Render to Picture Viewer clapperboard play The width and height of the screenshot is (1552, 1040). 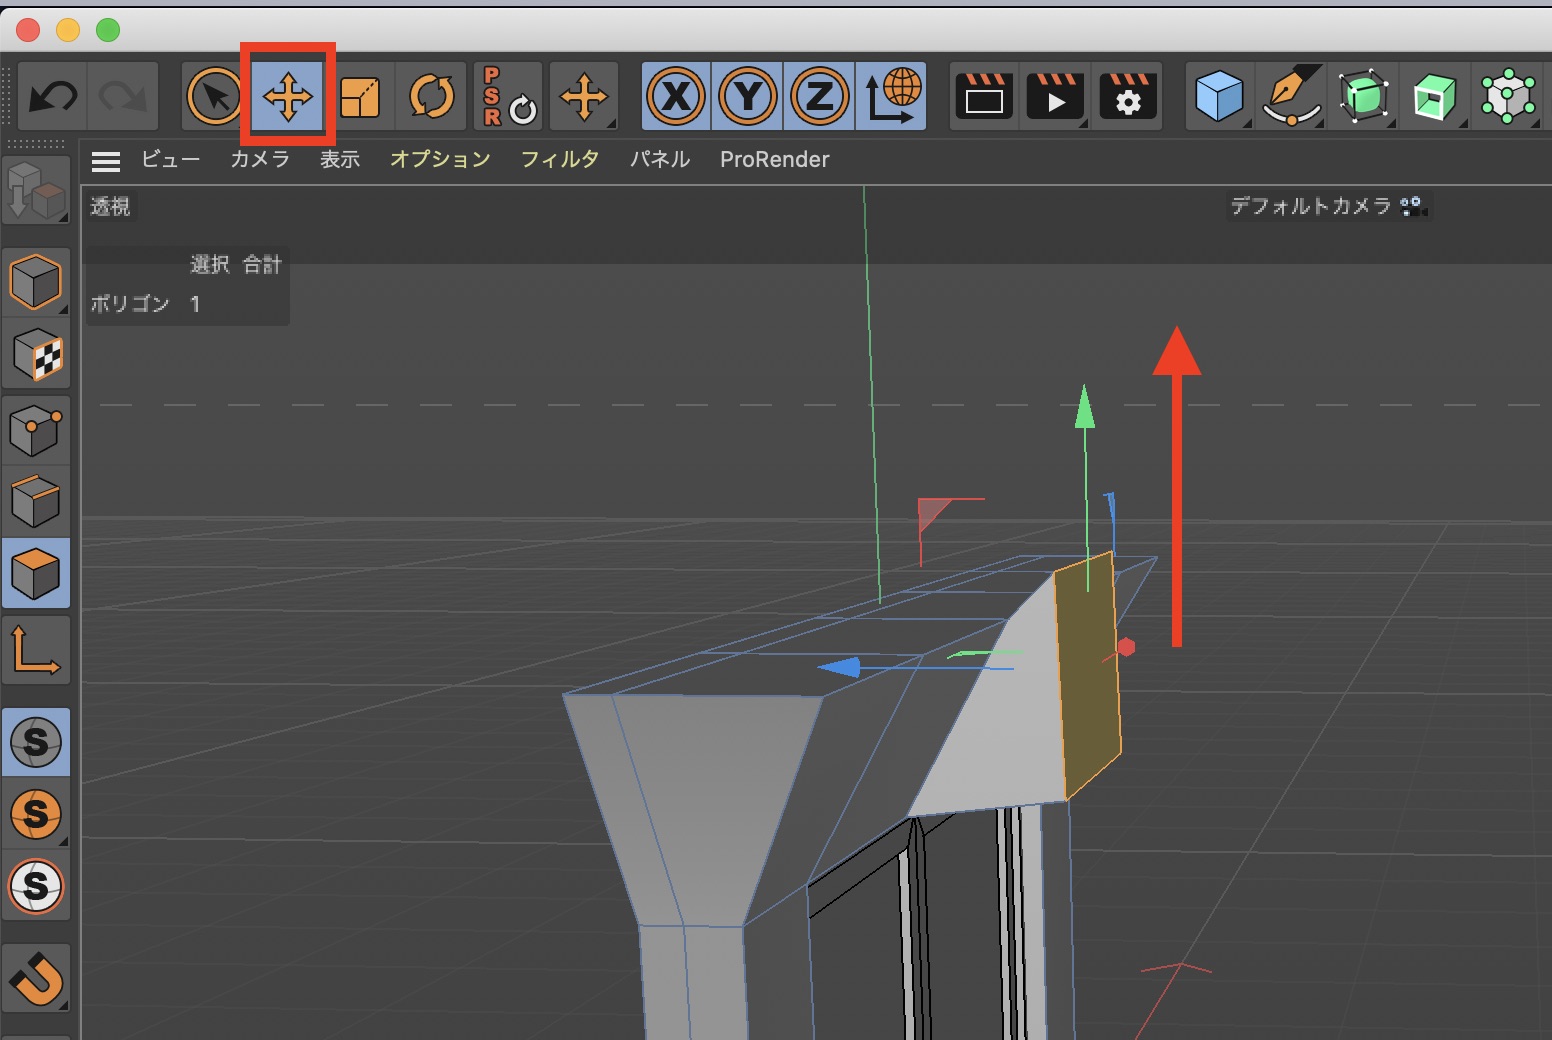(1056, 97)
